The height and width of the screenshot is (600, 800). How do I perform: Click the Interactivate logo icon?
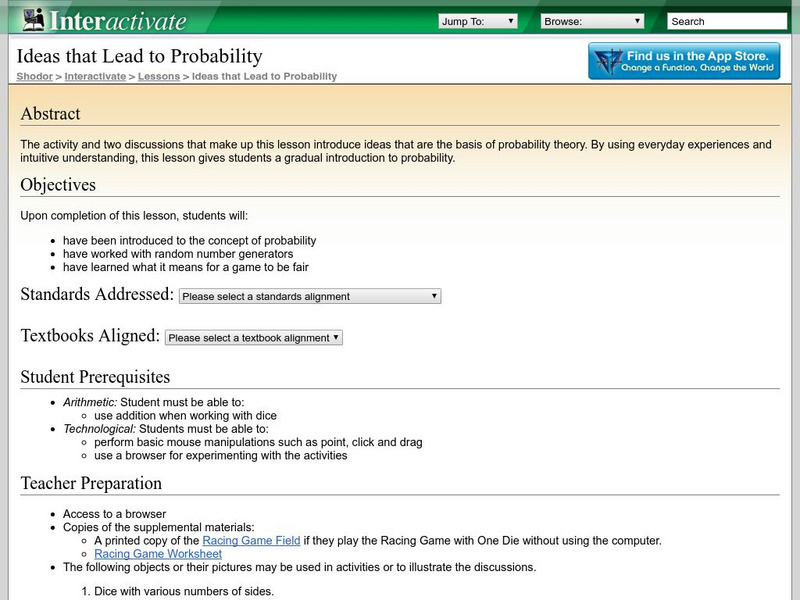point(34,20)
